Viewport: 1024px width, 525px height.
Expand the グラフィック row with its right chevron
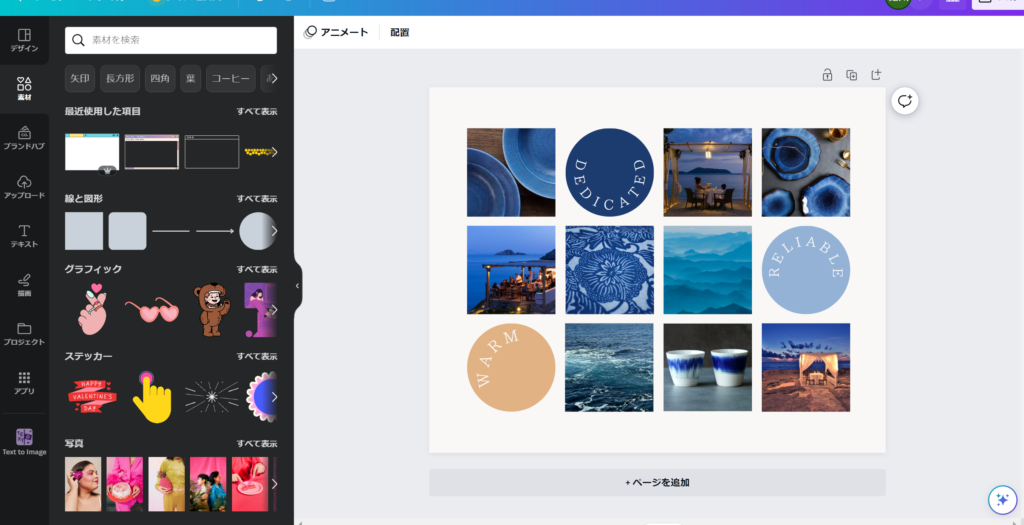click(274, 310)
